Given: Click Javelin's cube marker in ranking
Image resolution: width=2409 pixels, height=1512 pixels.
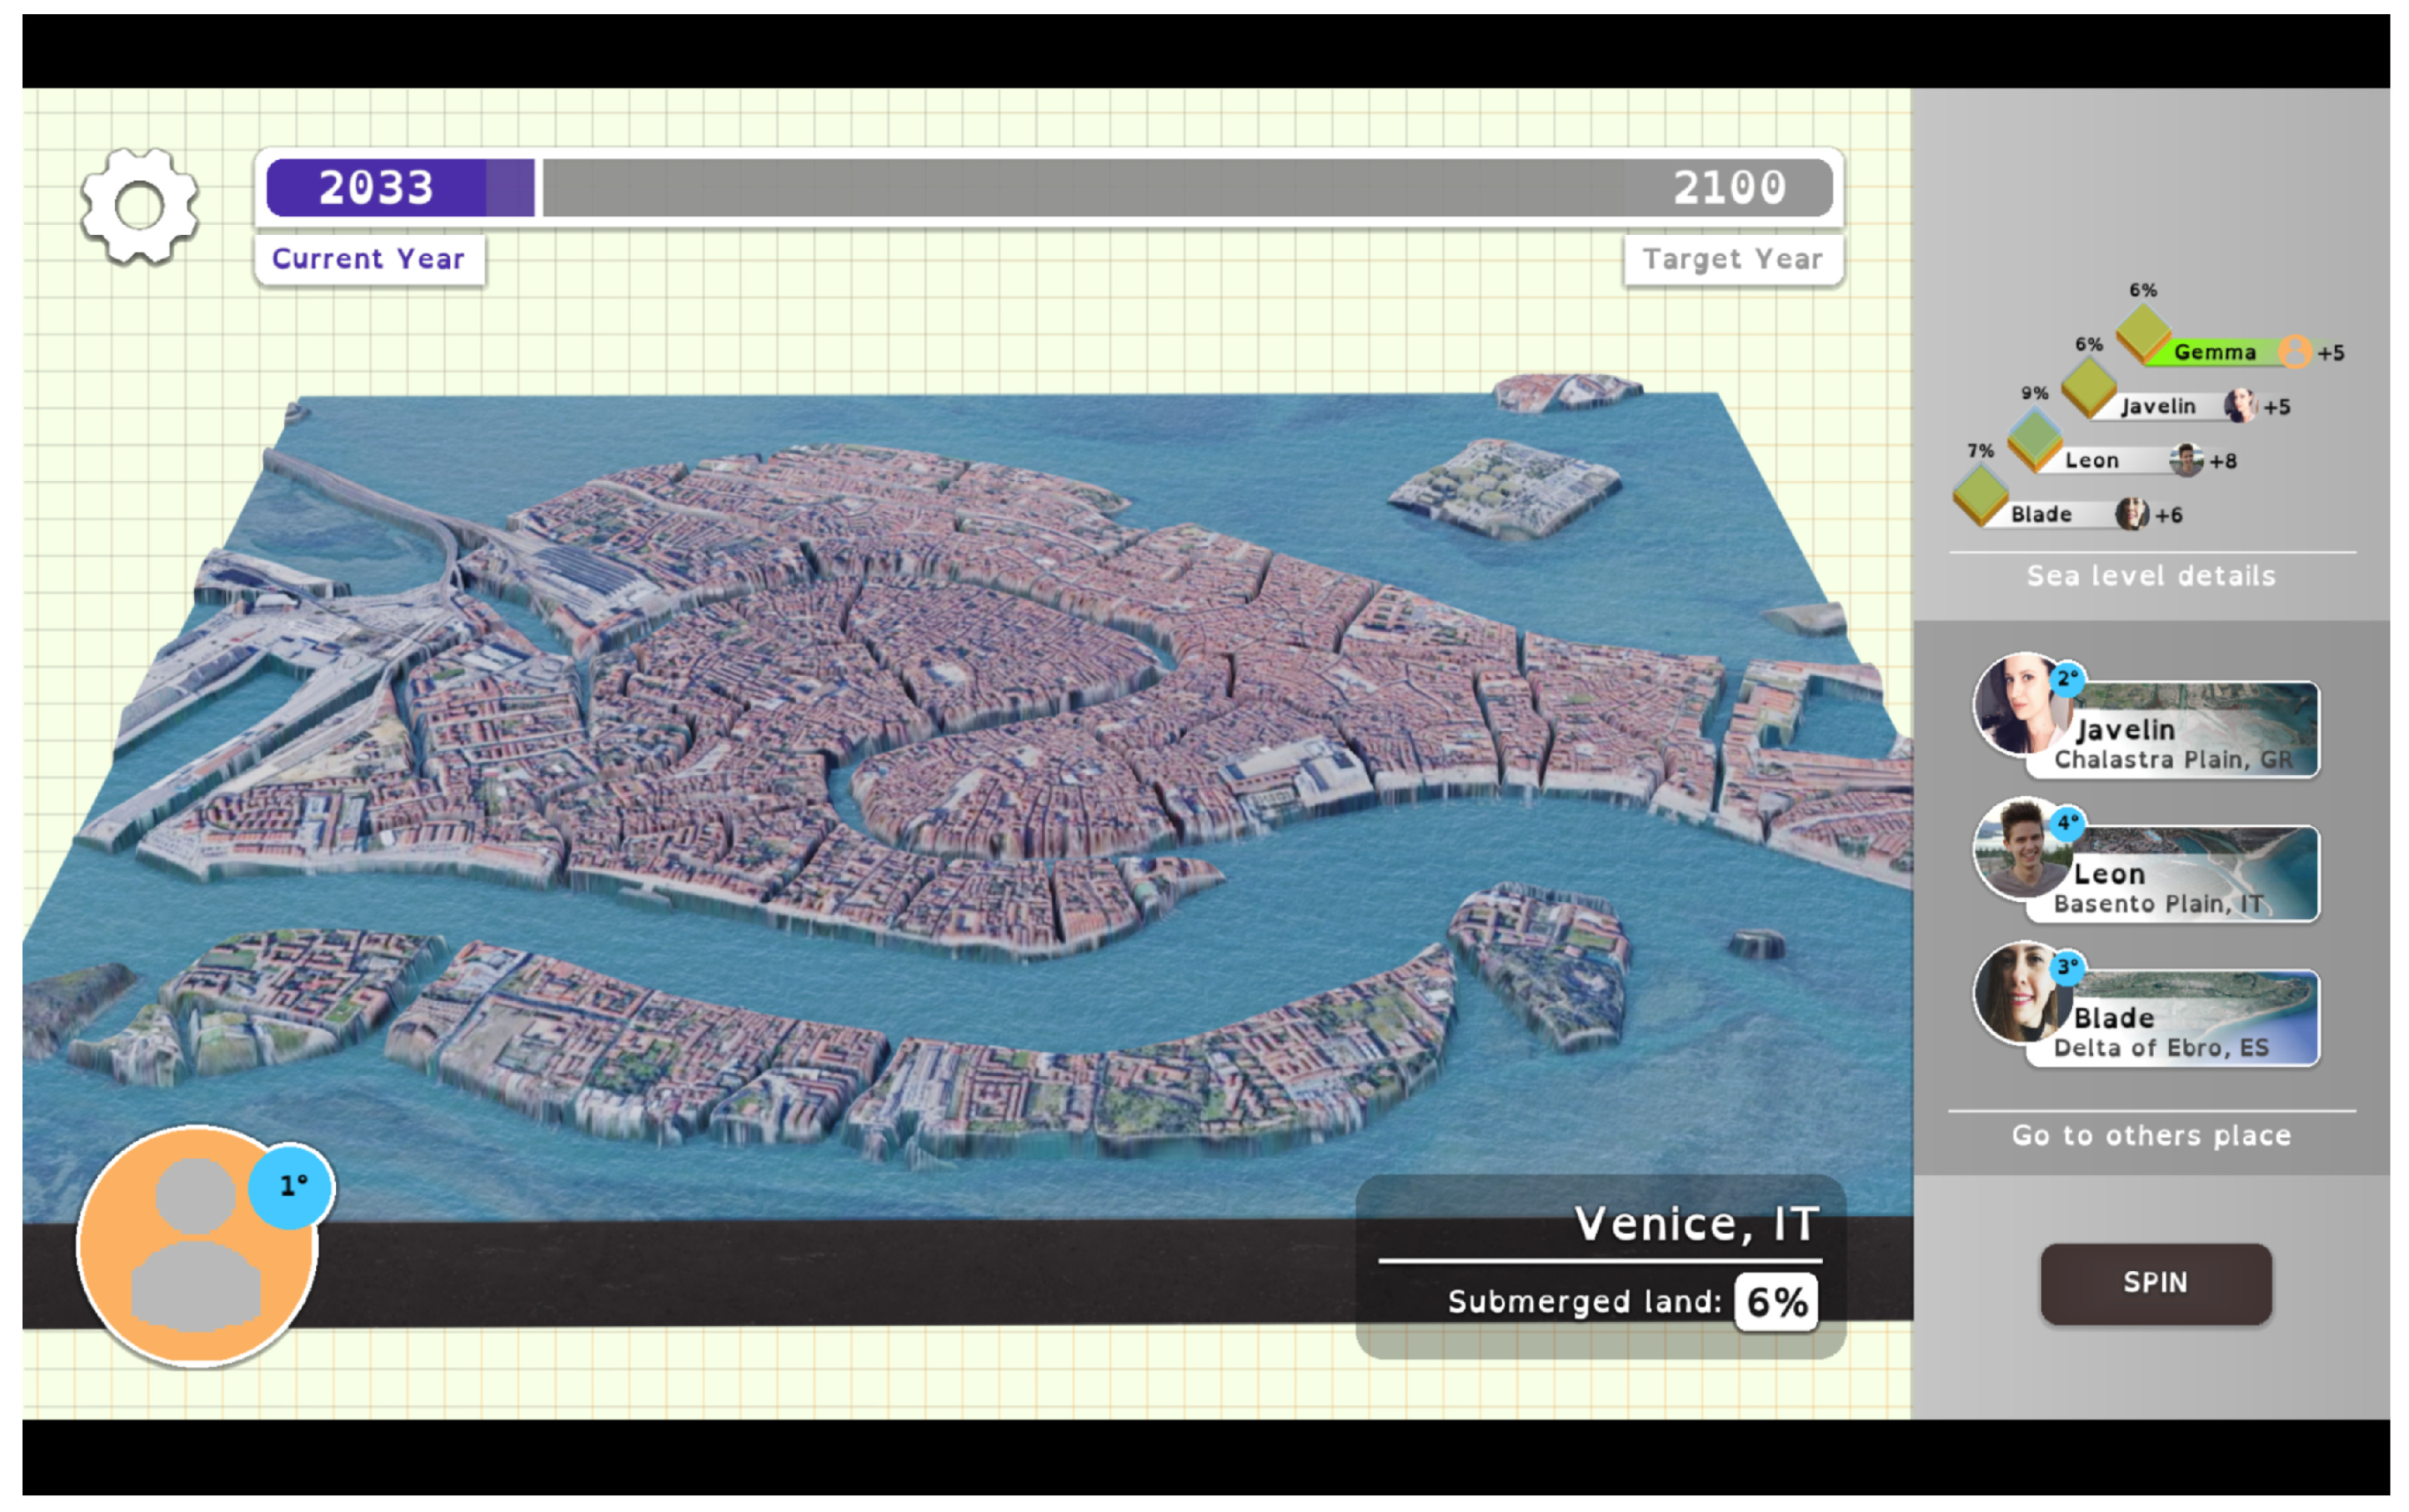Looking at the screenshot, I should pos(2088,386).
